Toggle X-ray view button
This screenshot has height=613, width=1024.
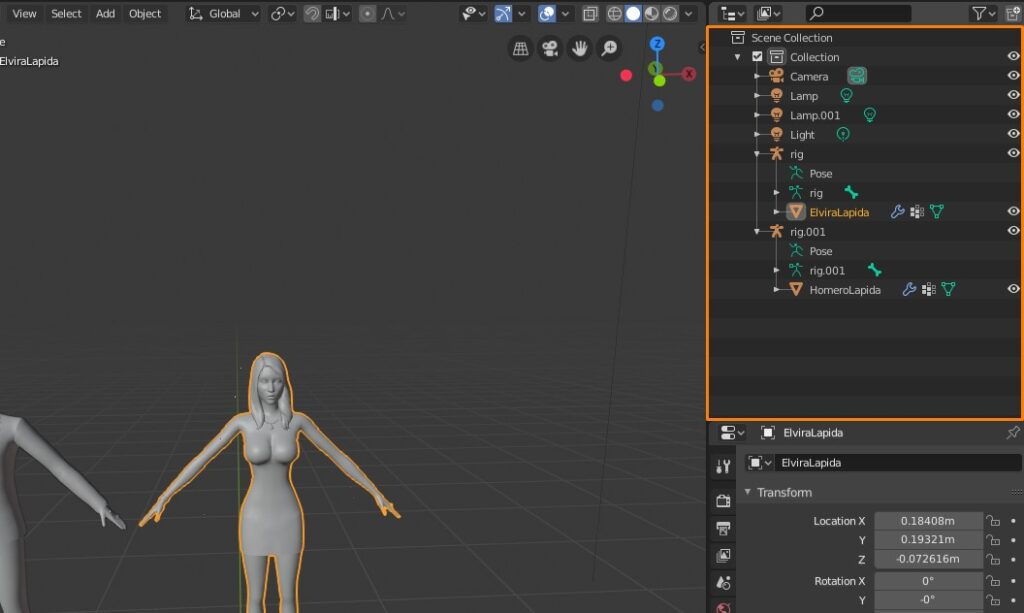(590, 13)
